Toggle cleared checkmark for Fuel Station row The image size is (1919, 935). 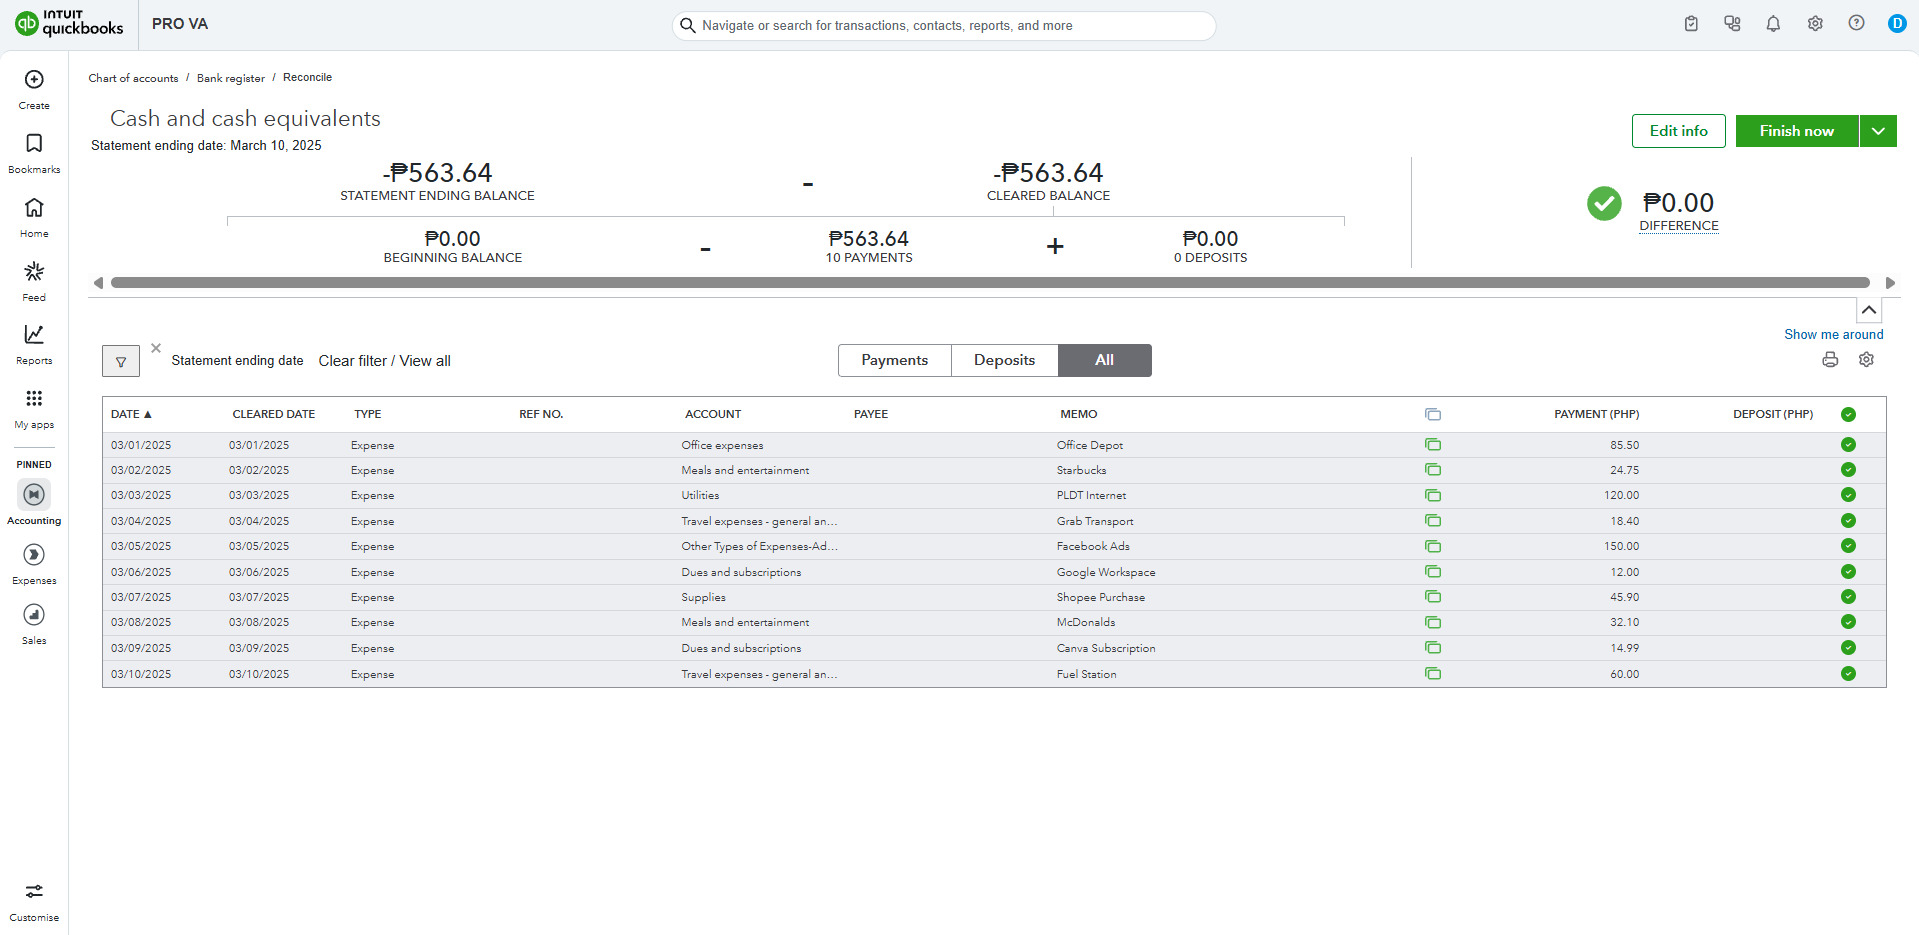pyautogui.click(x=1848, y=674)
